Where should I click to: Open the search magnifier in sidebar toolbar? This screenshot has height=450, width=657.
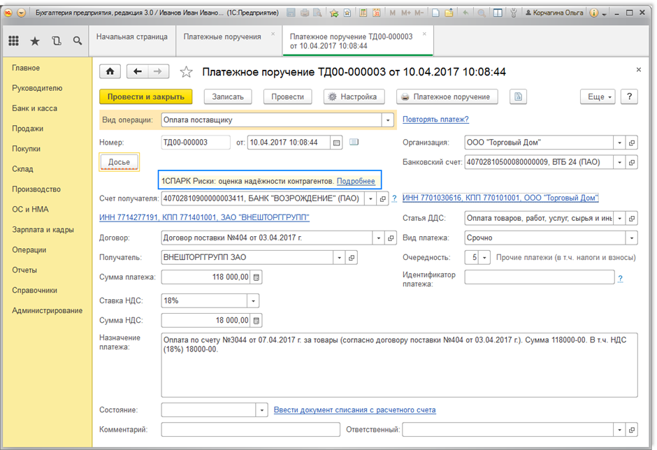(77, 41)
